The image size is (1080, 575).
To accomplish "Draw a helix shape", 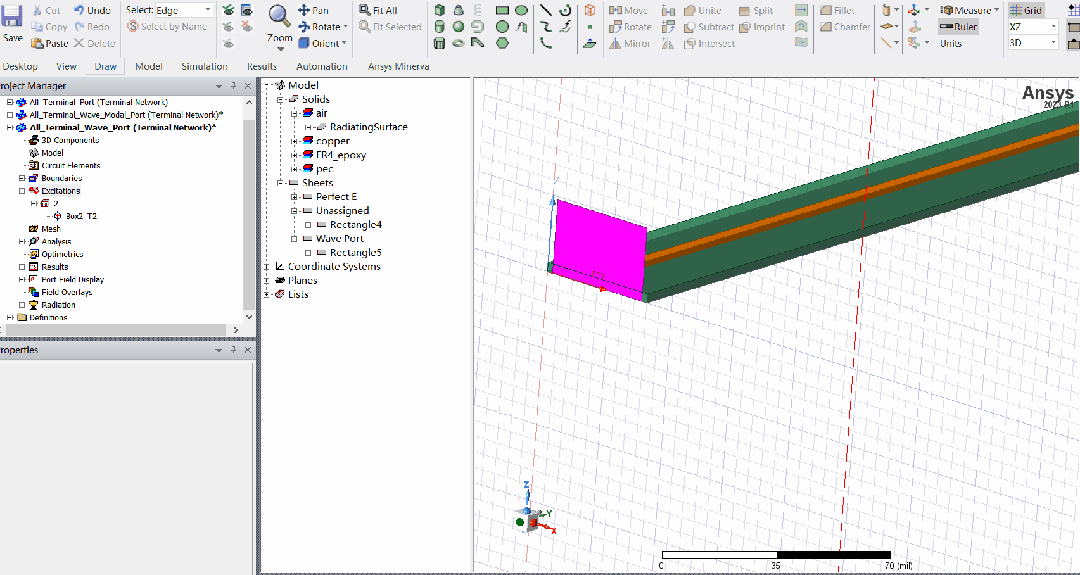I will (x=477, y=10).
